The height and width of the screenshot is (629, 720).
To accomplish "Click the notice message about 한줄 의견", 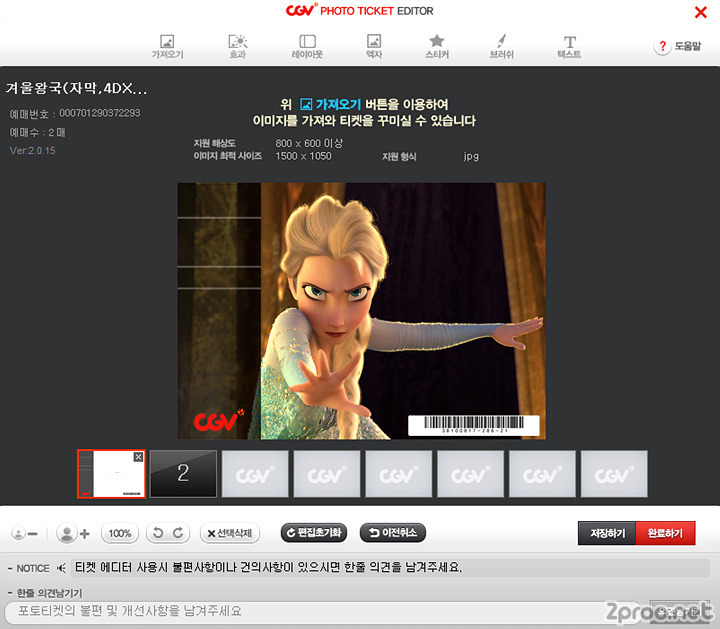I will point(269,567).
